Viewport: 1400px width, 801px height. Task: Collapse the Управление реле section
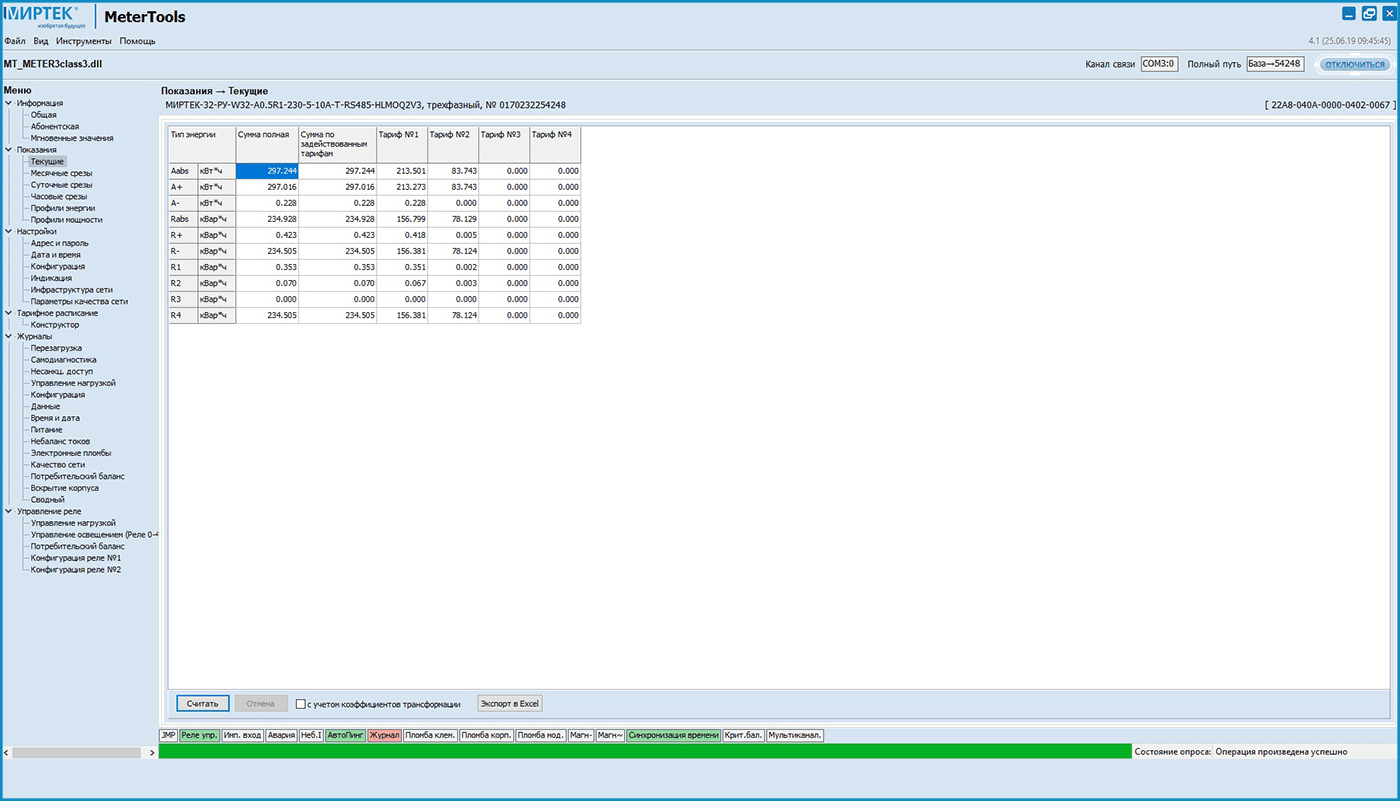(8, 511)
